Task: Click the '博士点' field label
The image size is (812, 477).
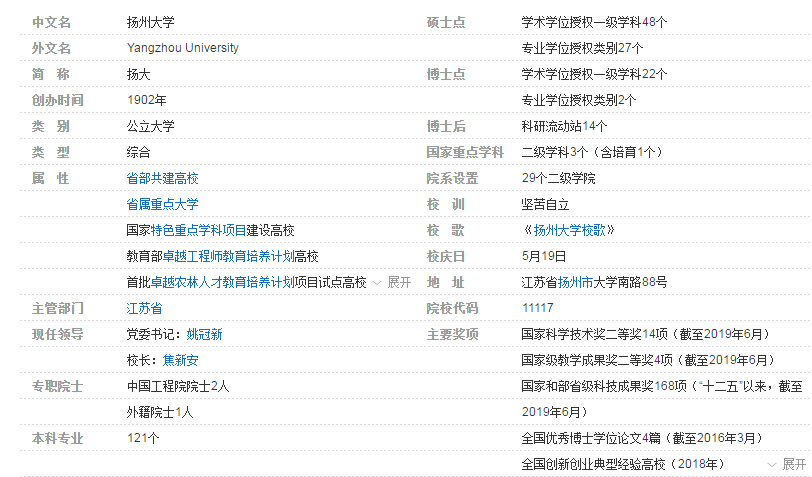Action: 446,74
